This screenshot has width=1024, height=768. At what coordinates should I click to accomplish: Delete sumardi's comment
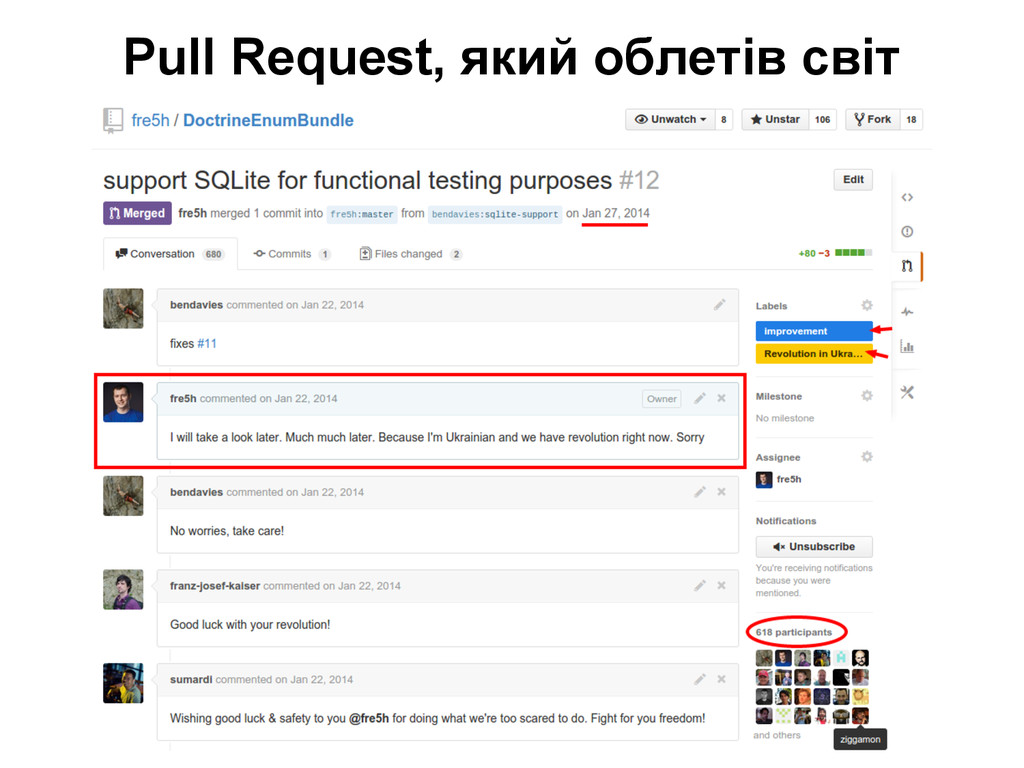coord(722,679)
